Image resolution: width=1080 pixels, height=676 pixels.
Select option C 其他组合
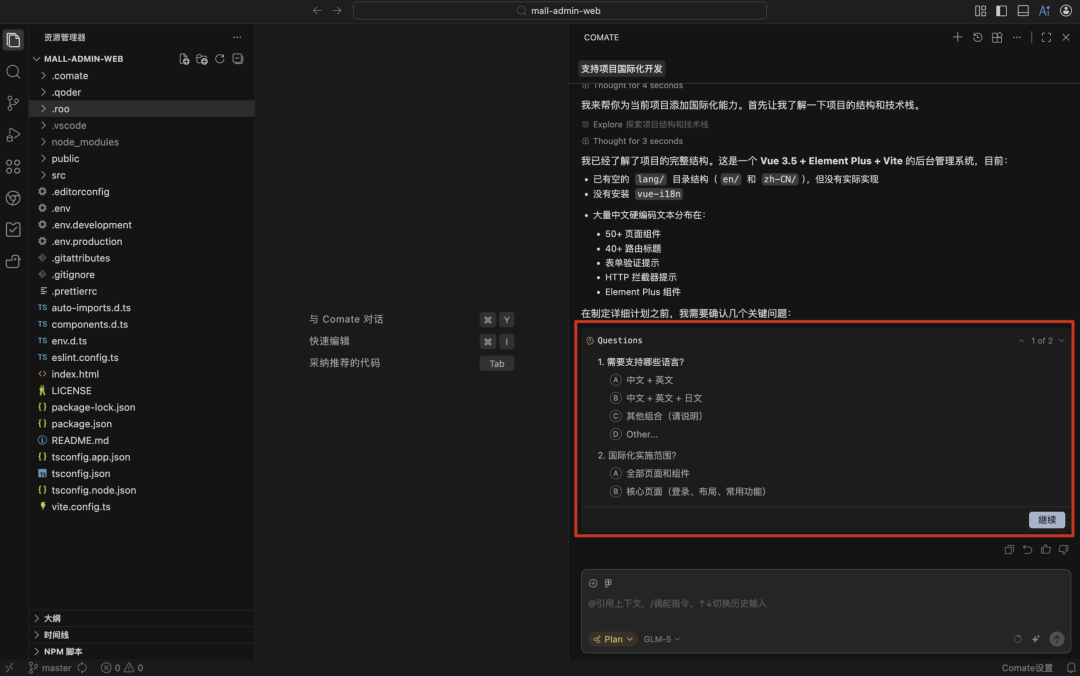click(x=656, y=416)
